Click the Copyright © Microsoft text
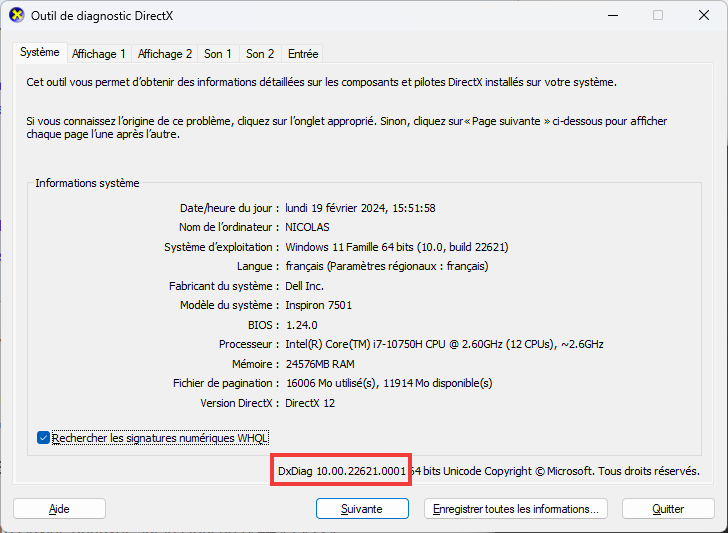Image resolution: width=728 pixels, height=533 pixels. click(539, 471)
